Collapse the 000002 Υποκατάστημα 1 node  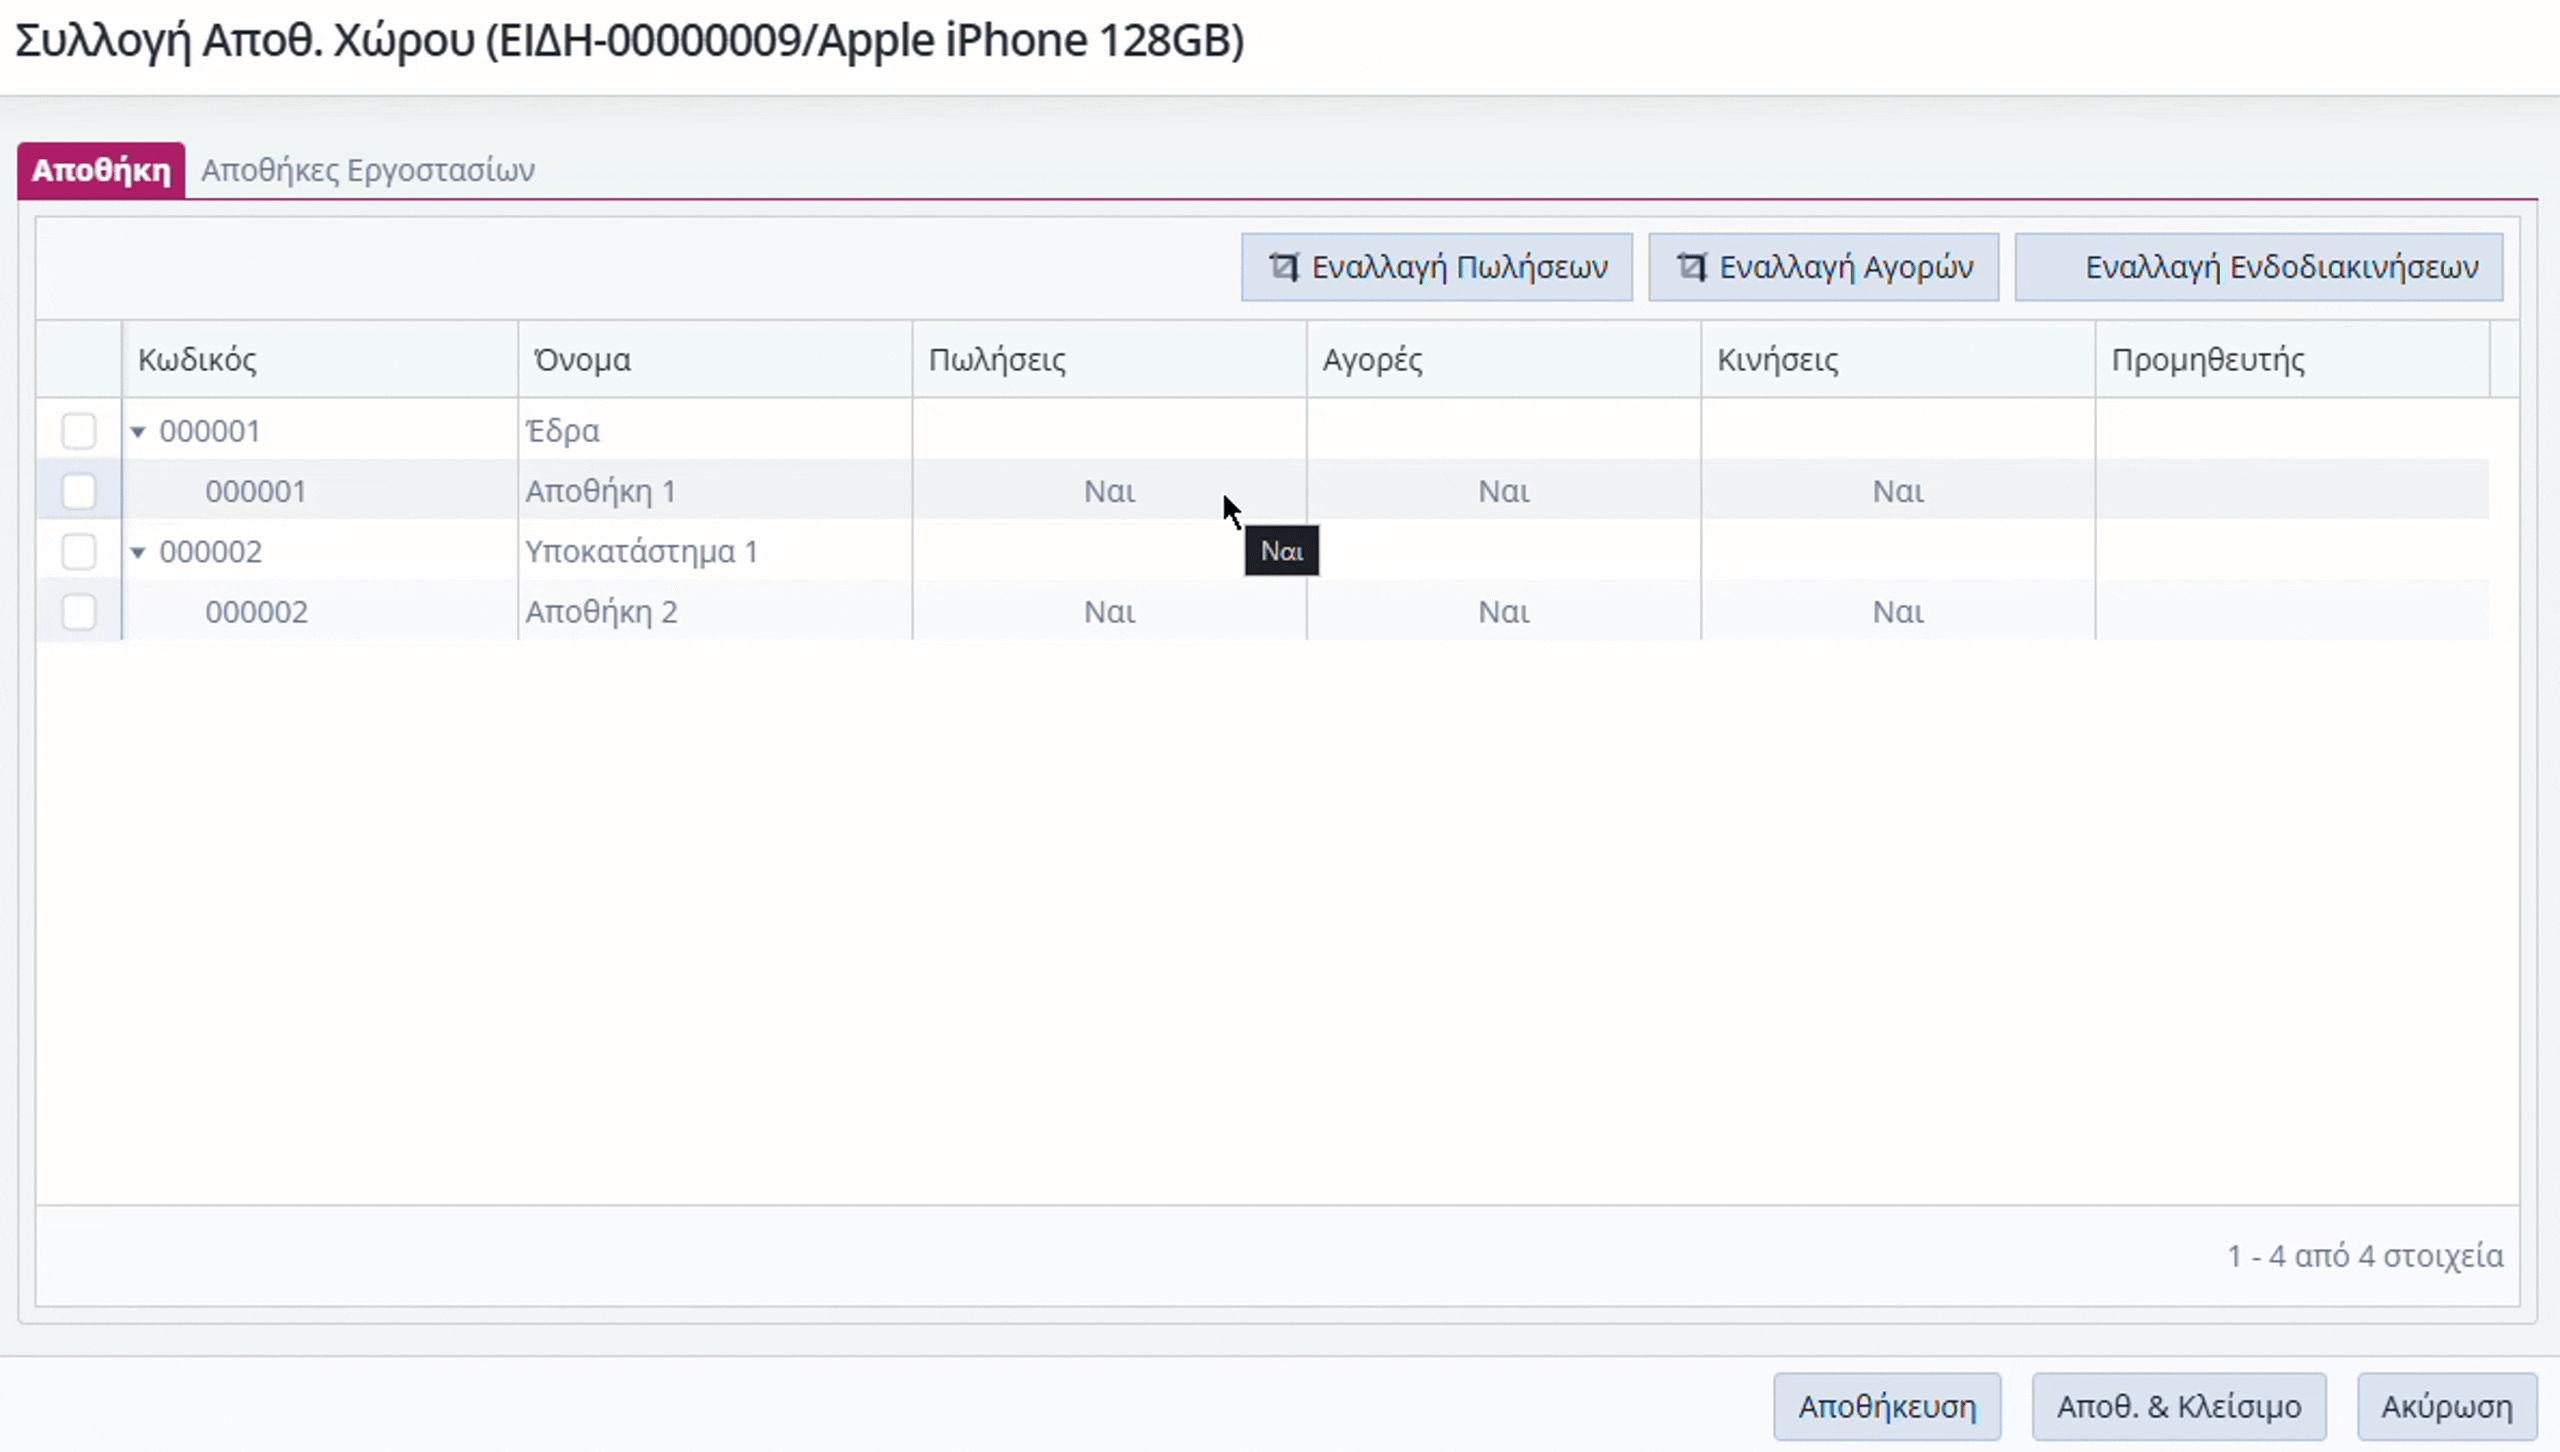pos(138,552)
